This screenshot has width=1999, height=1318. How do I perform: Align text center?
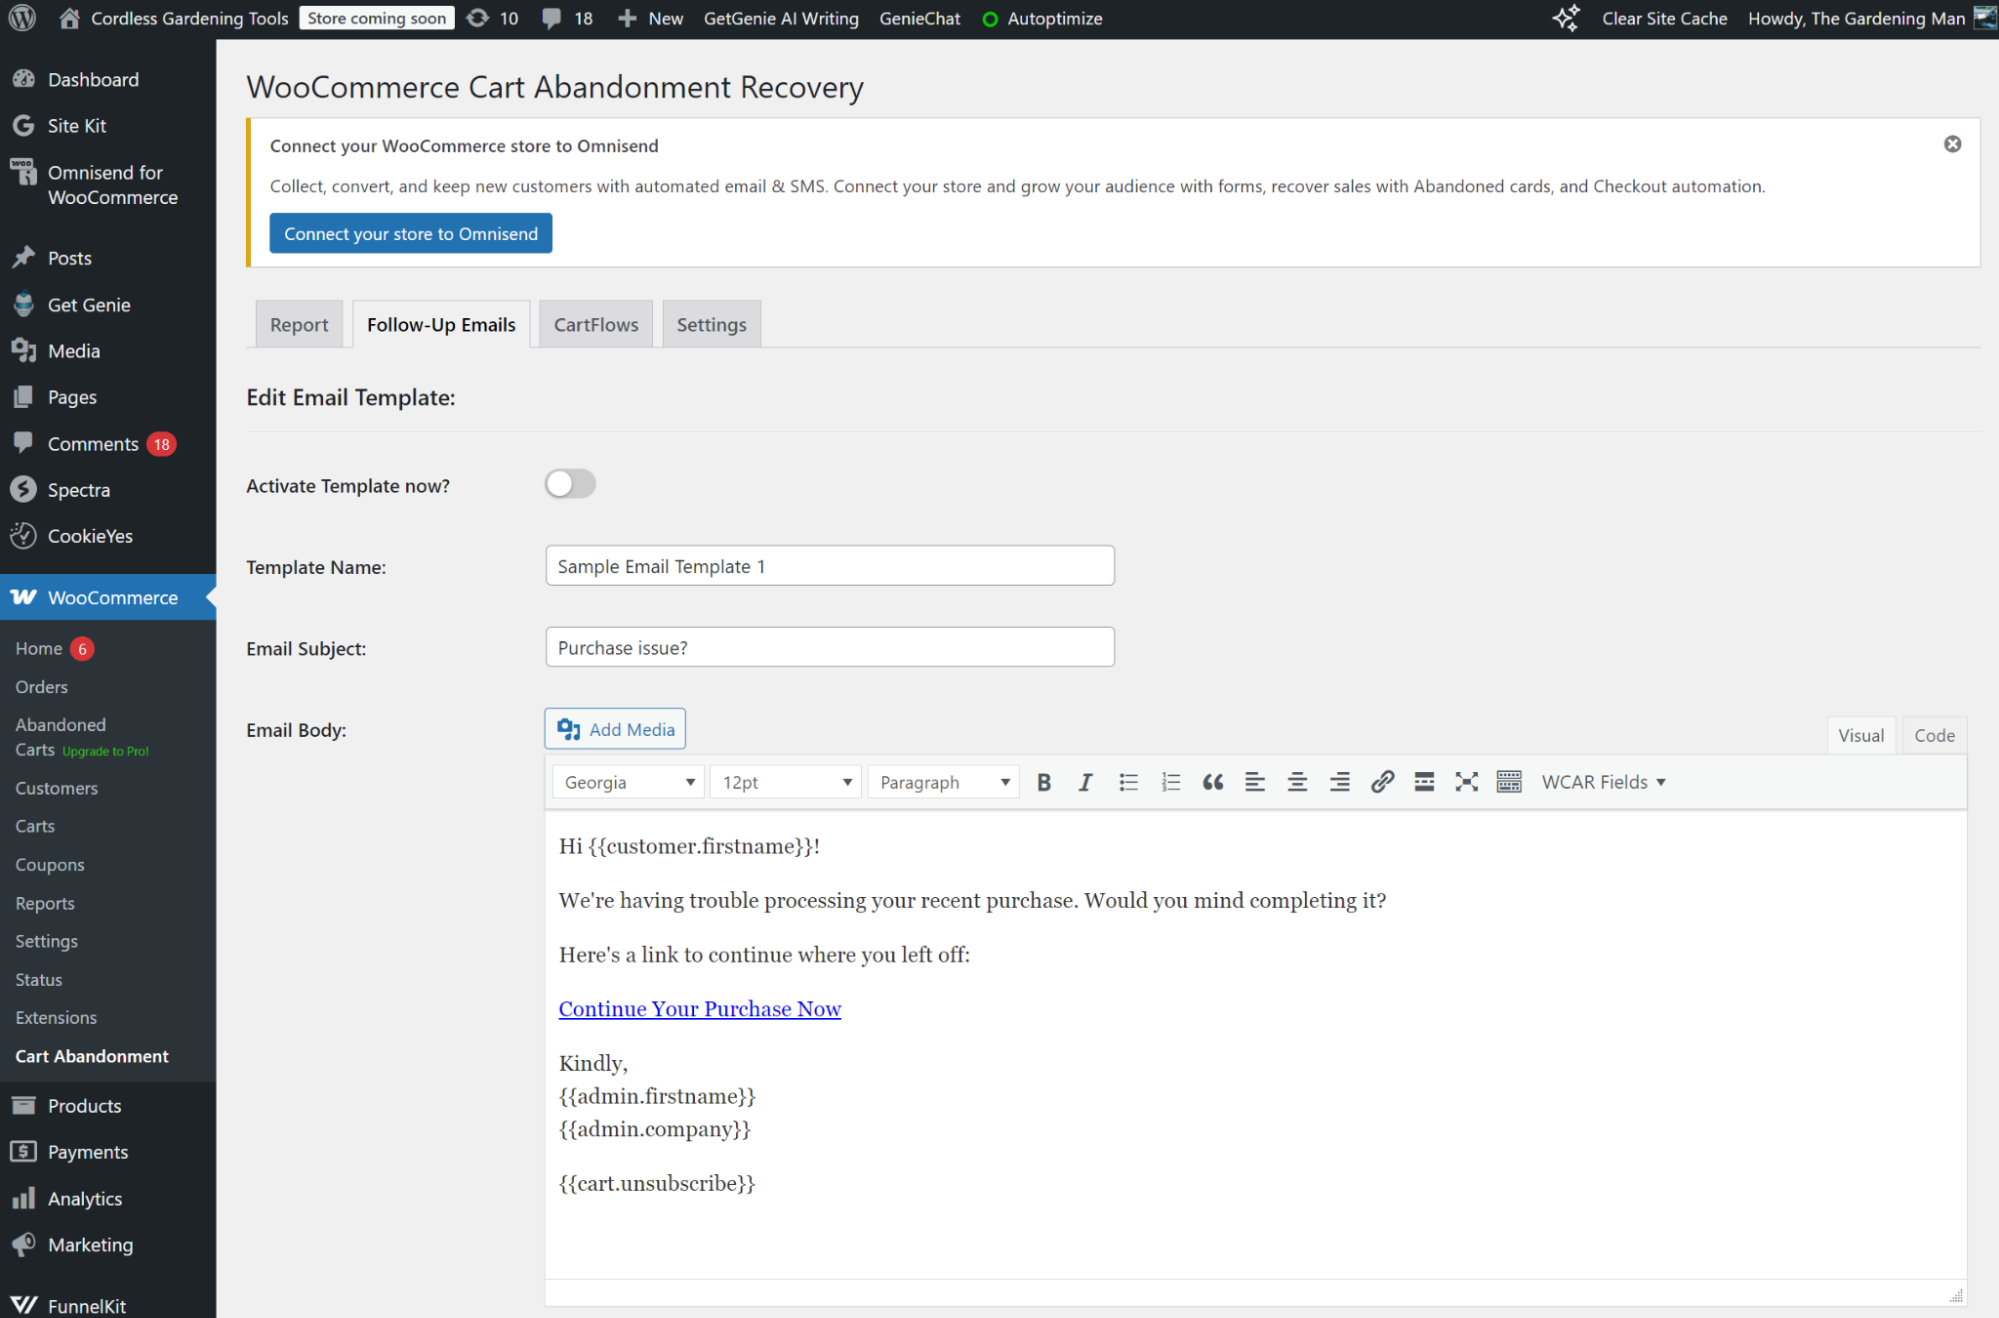(1297, 782)
